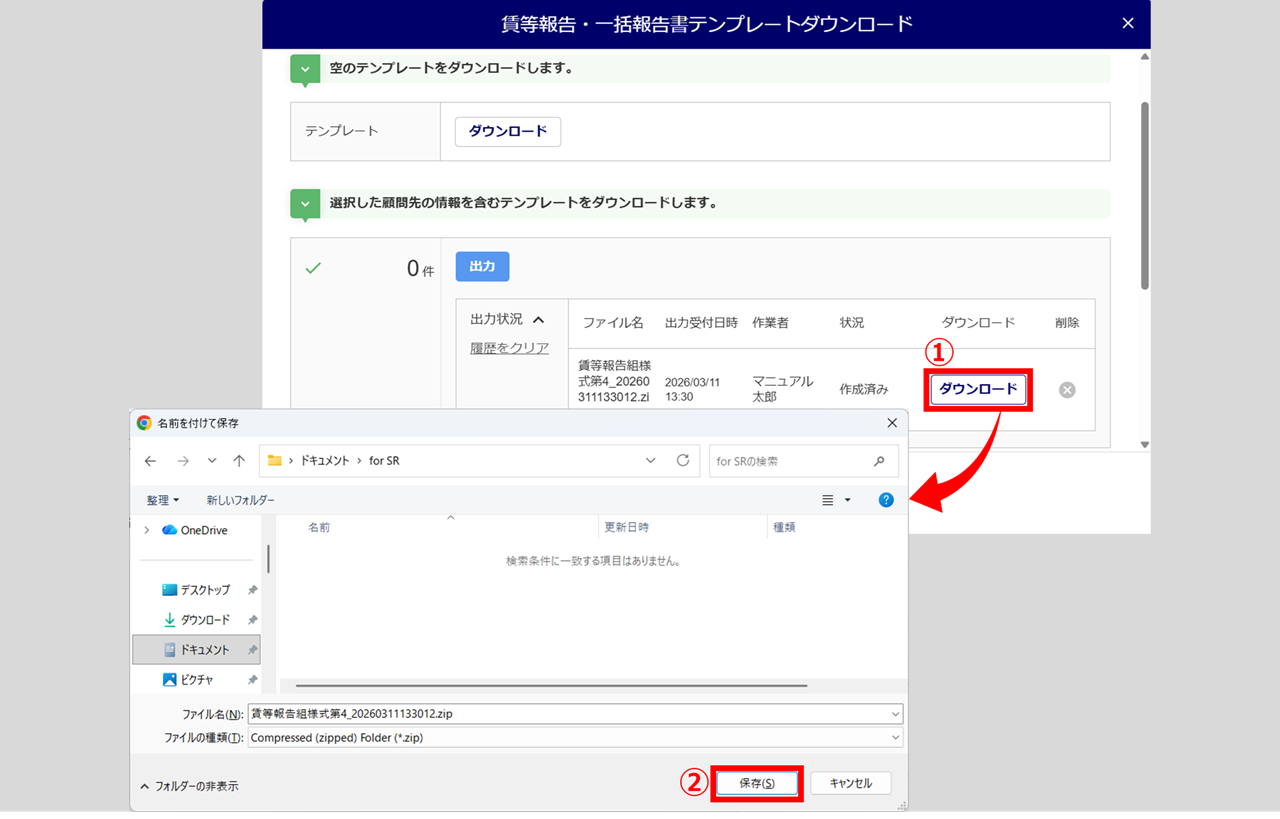The width and height of the screenshot is (1280, 819).
Task: Select ドキュメント in the navigation pane
Action: click(x=204, y=650)
